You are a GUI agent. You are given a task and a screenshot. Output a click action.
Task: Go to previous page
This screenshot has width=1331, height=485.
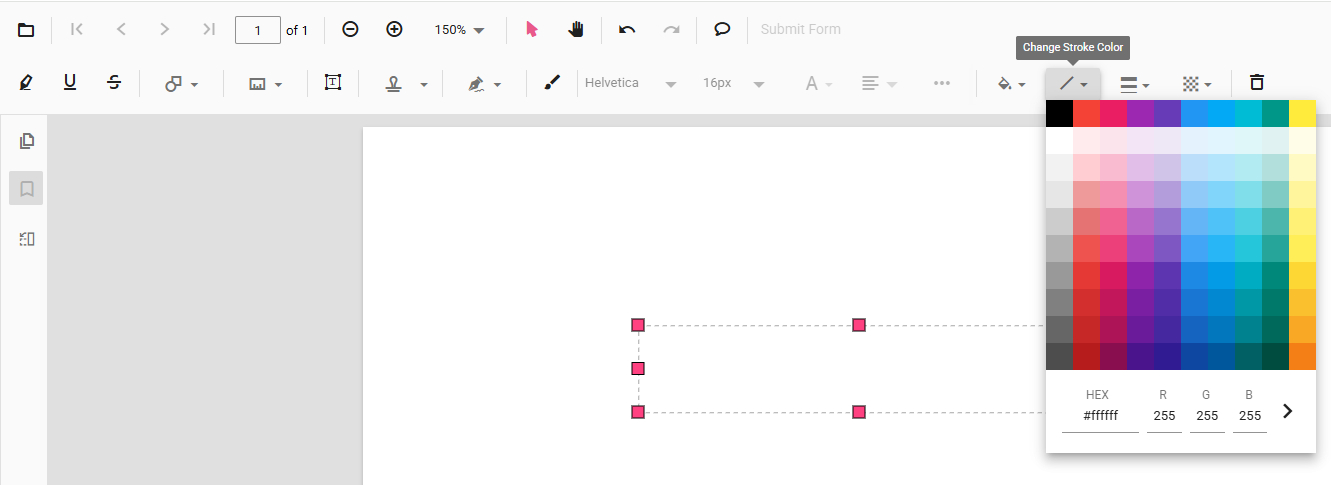point(121,29)
